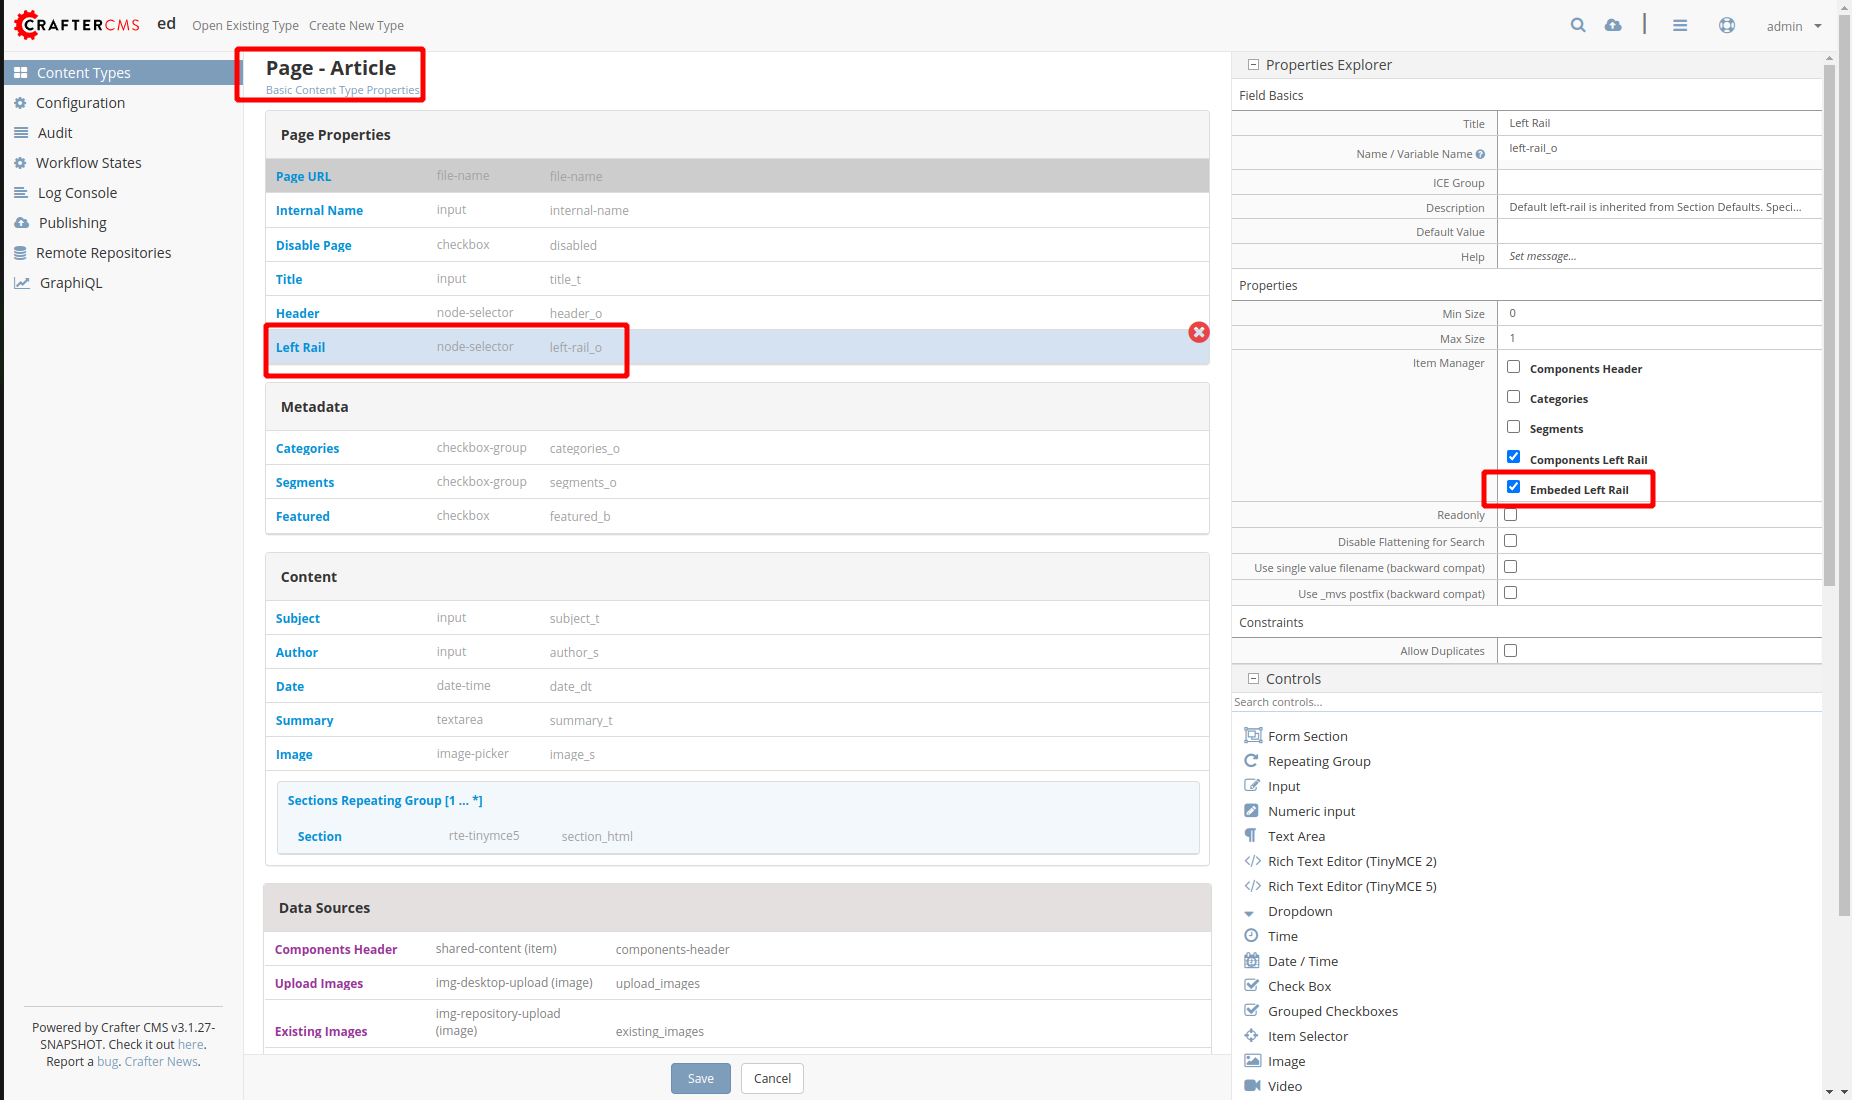Open Publishing from the sidebar
The height and width of the screenshot is (1100, 1852).
tap(71, 222)
